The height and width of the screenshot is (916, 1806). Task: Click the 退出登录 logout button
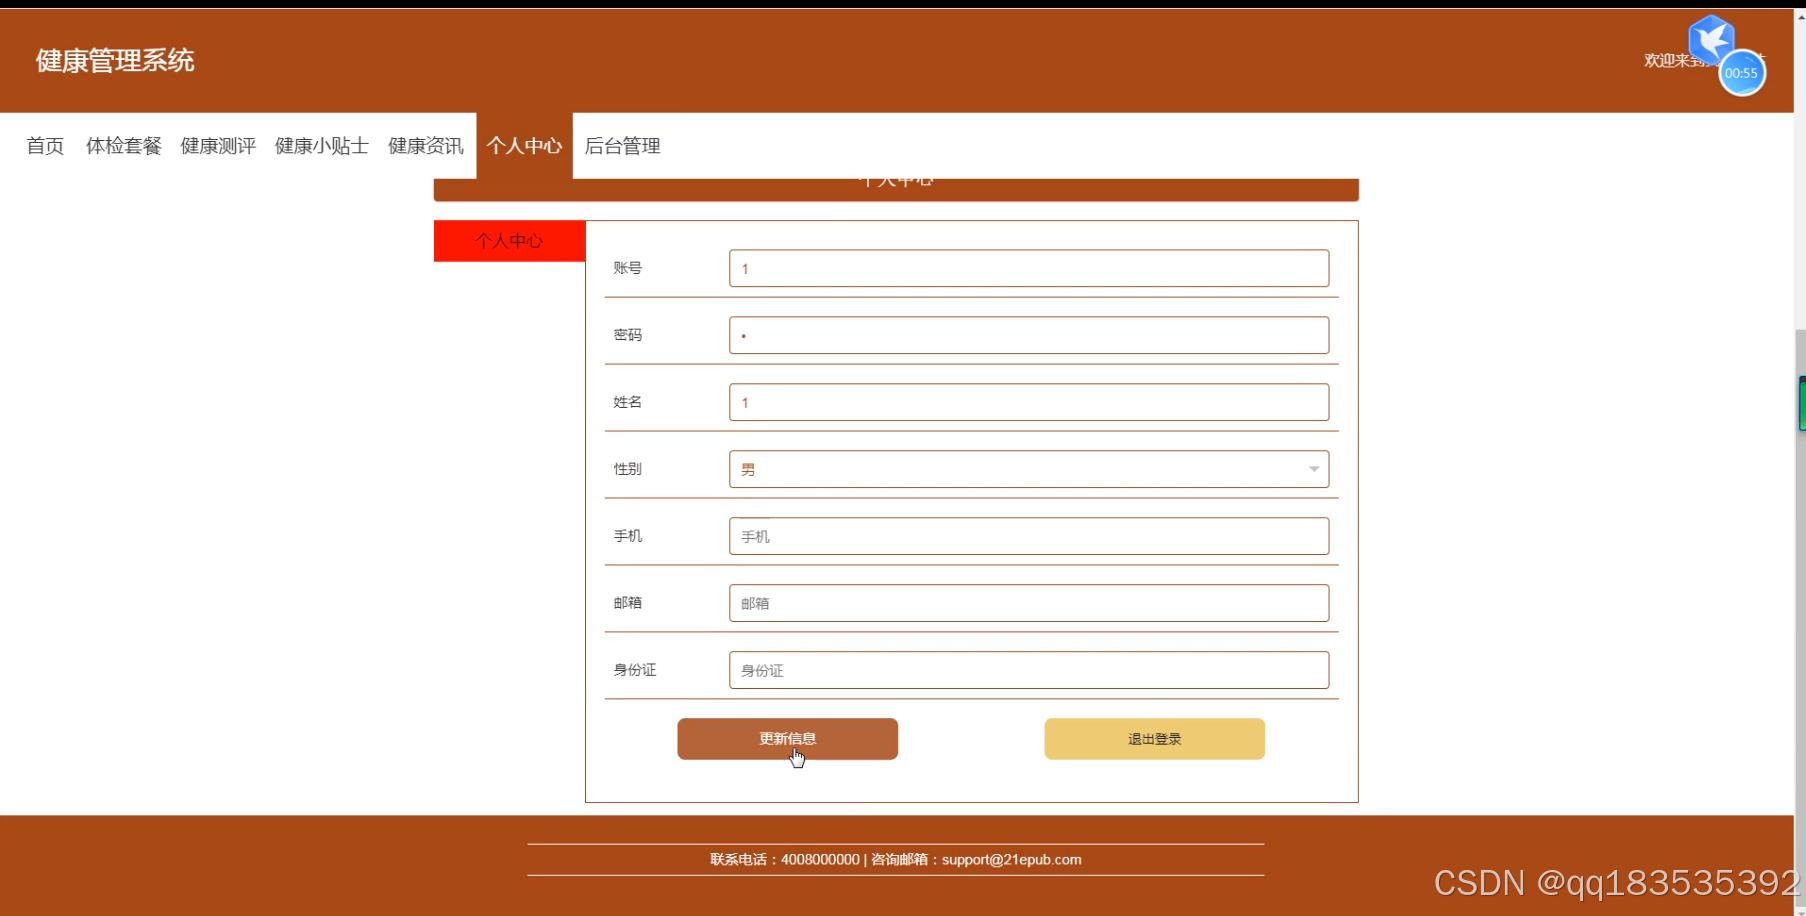[x=1154, y=739]
